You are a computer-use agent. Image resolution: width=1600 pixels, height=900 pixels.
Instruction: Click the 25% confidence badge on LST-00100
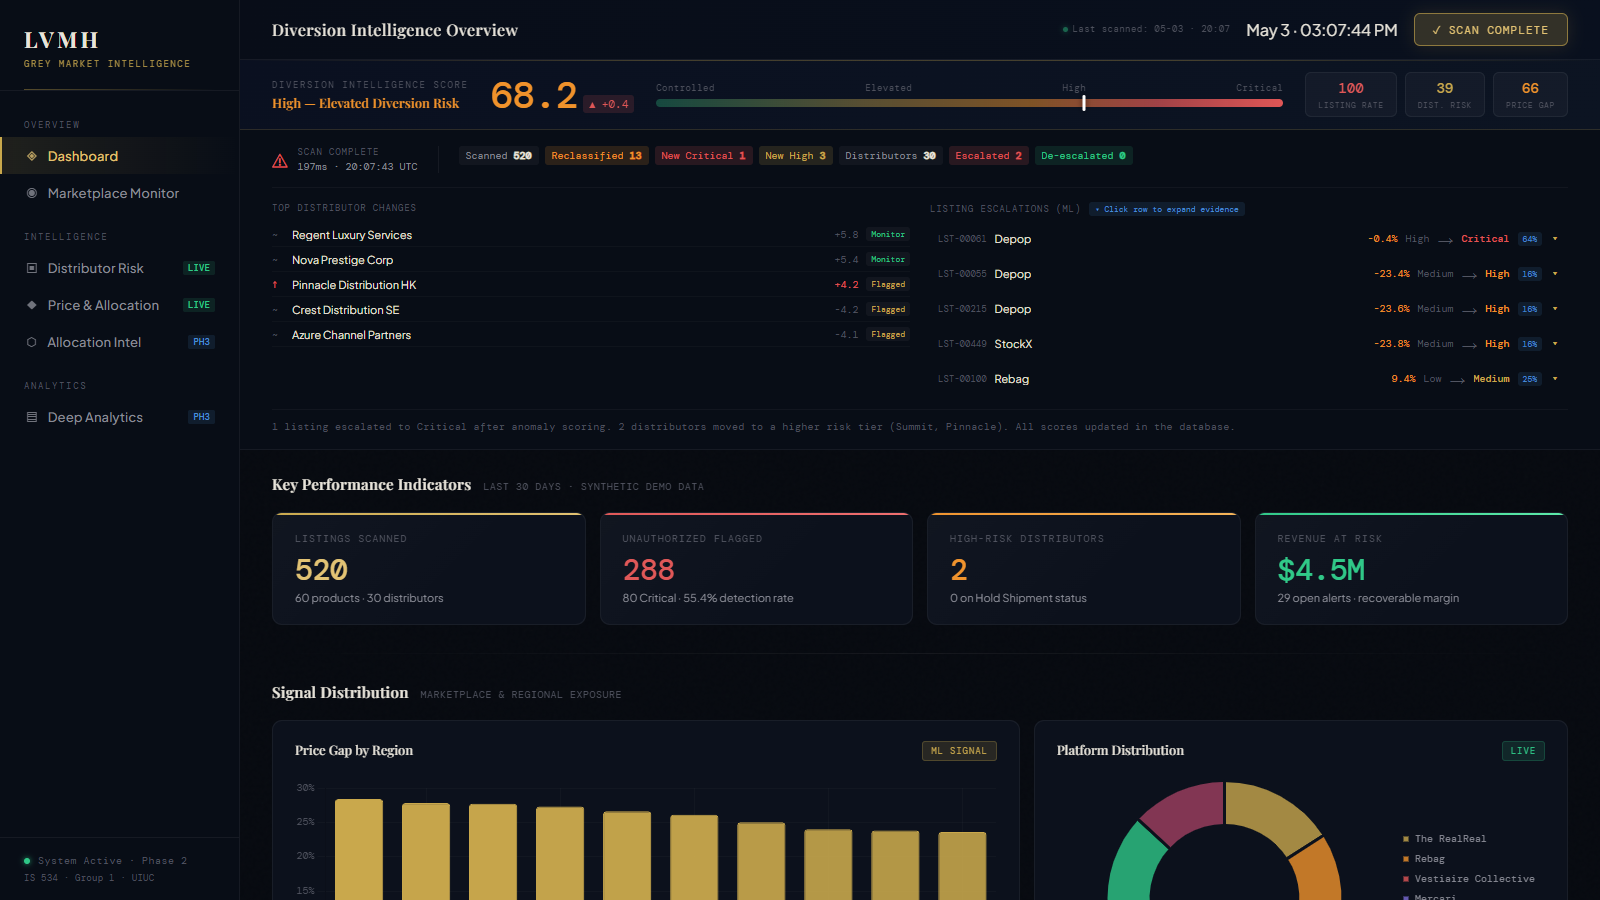tap(1530, 379)
